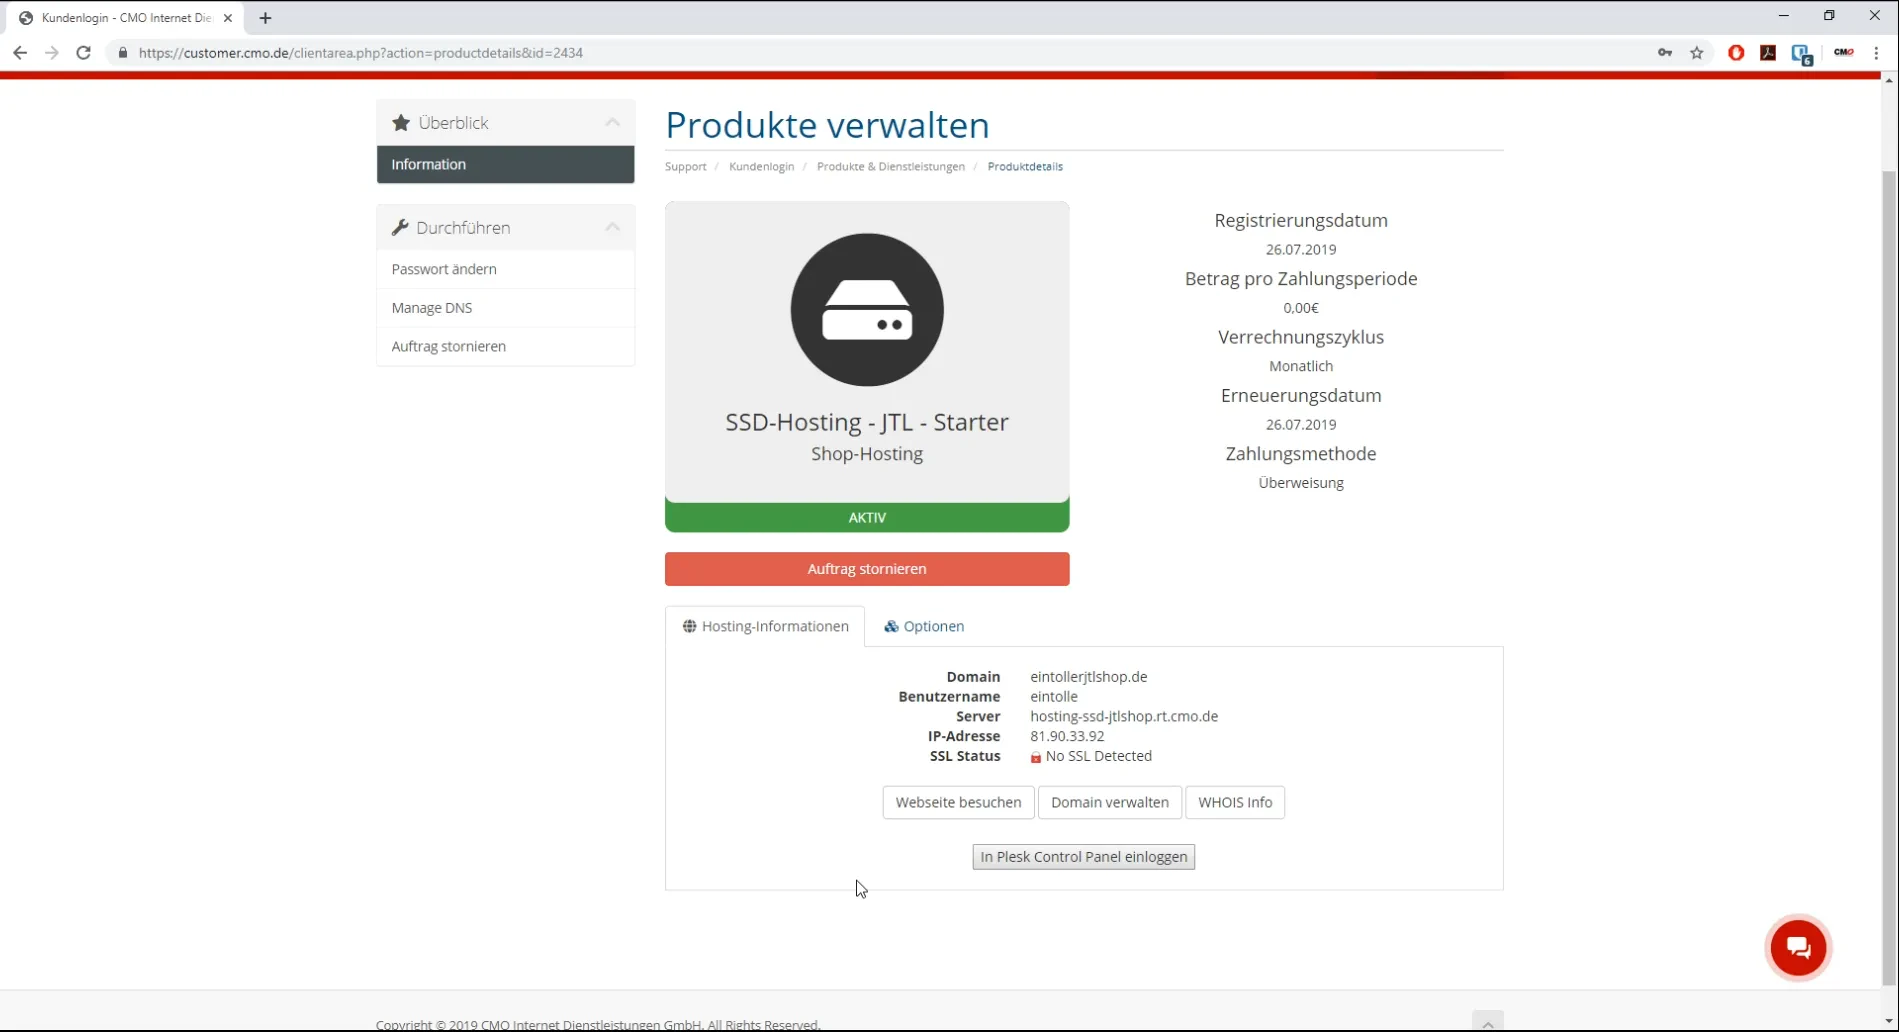Go back to the previous page

[20, 53]
